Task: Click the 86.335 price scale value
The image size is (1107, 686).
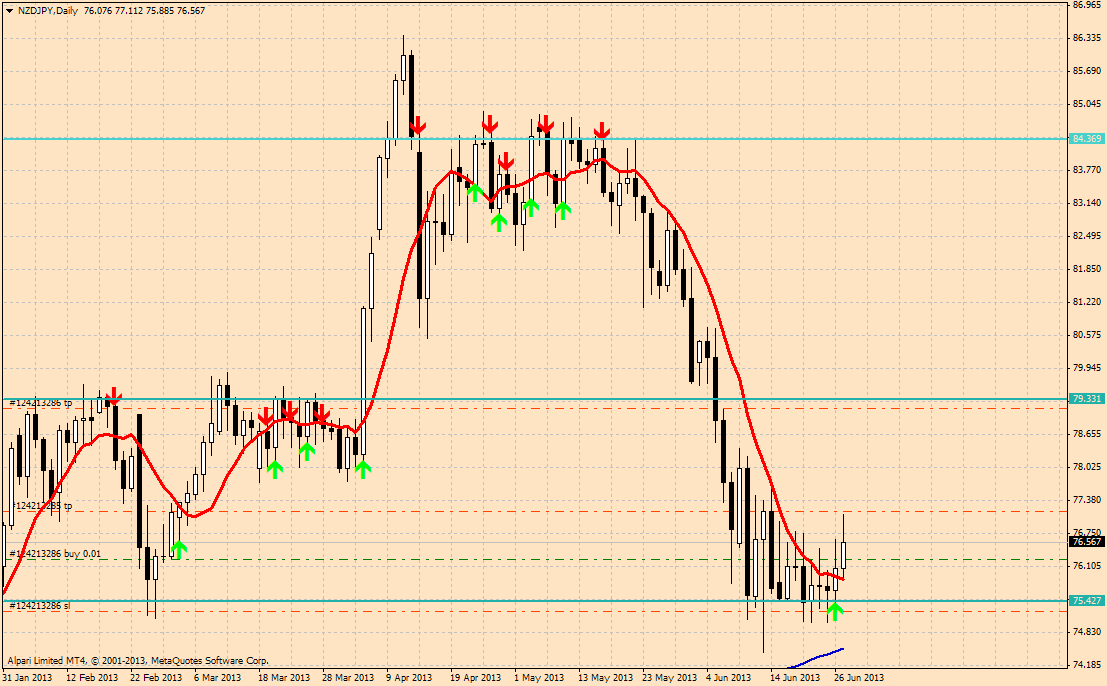Action: click(1087, 37)
